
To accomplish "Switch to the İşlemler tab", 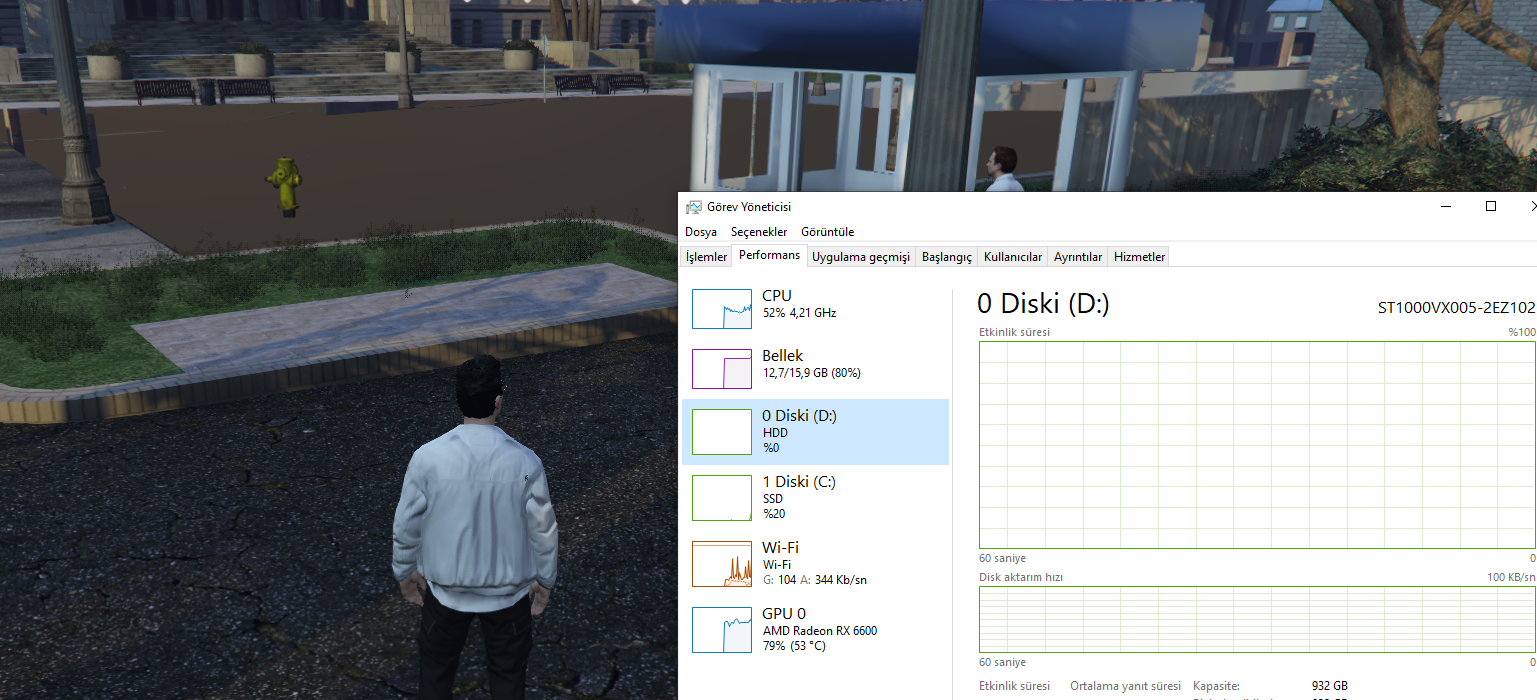I will pos(706,257).
